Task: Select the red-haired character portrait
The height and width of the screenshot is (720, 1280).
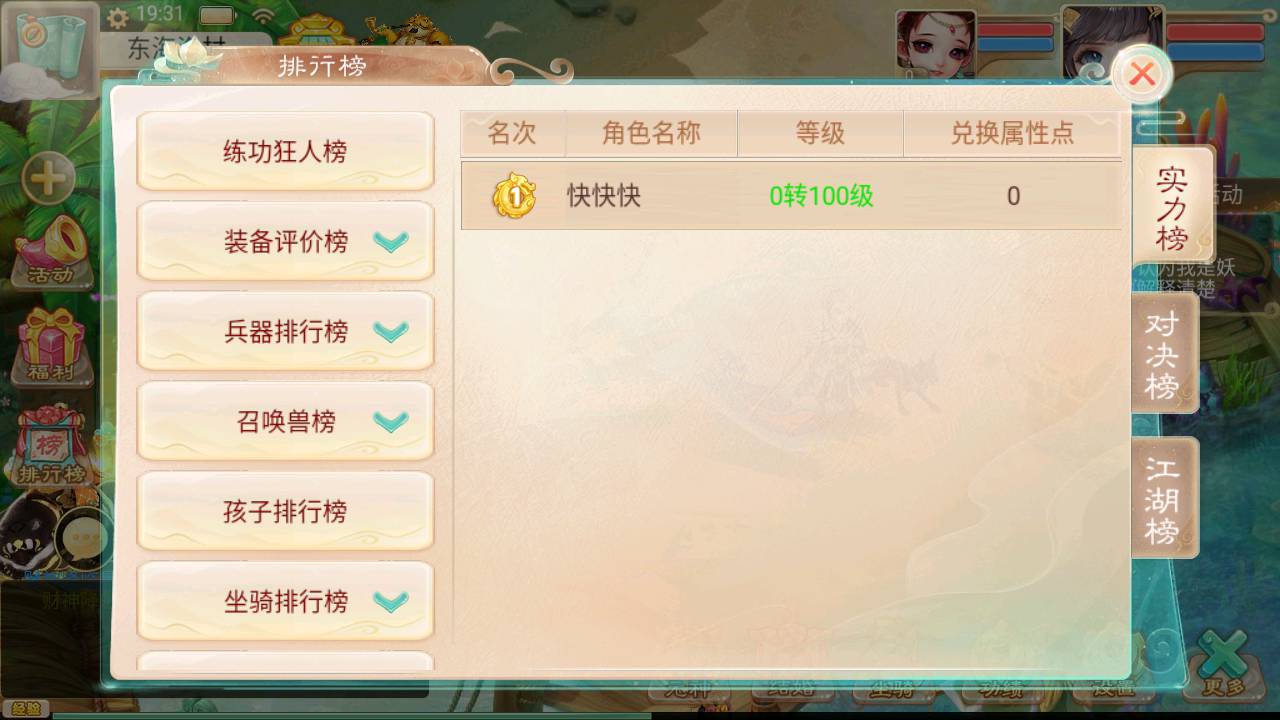Action: pos(935,44)
